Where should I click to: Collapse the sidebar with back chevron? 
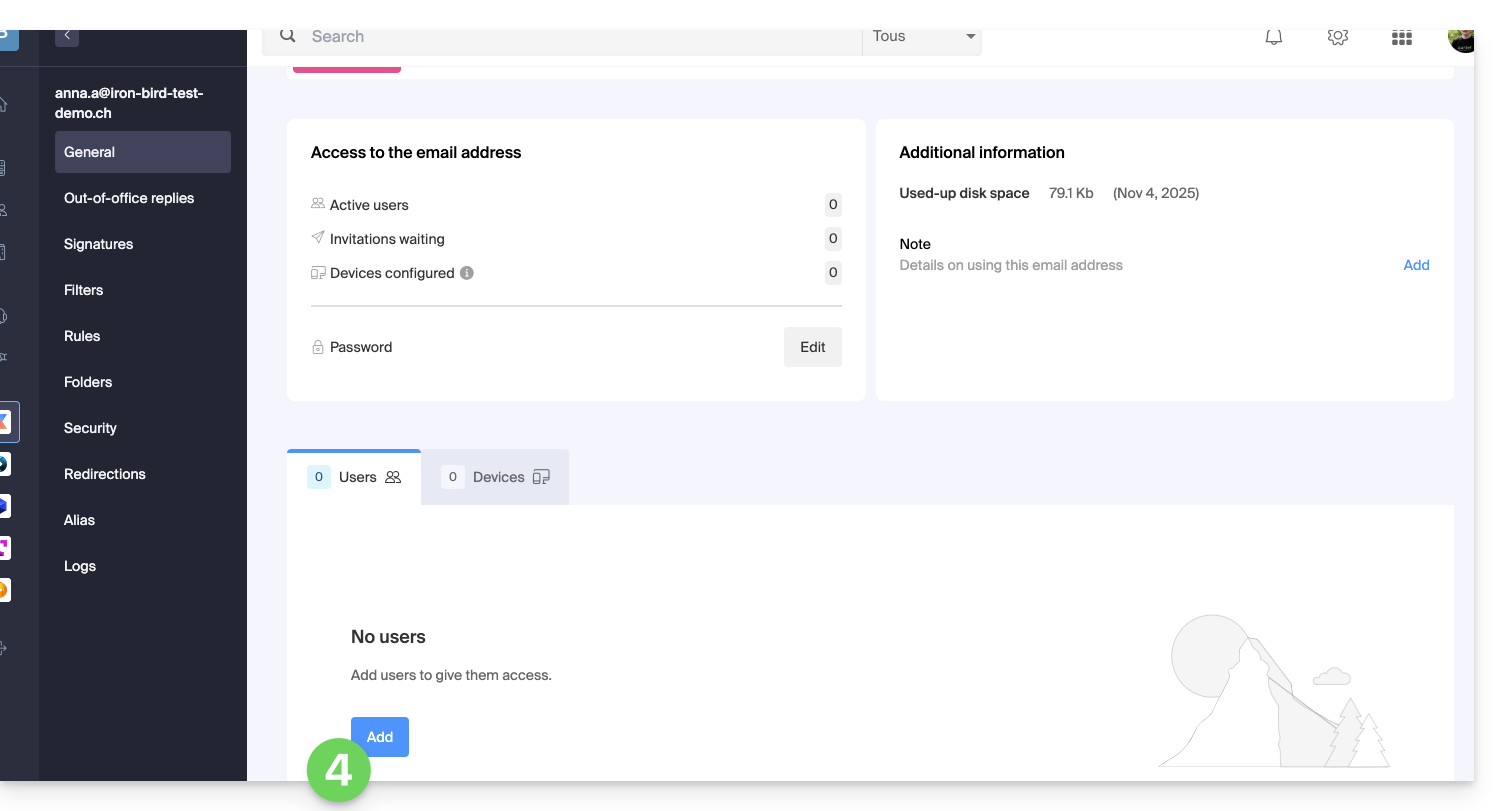pos(67,36)
